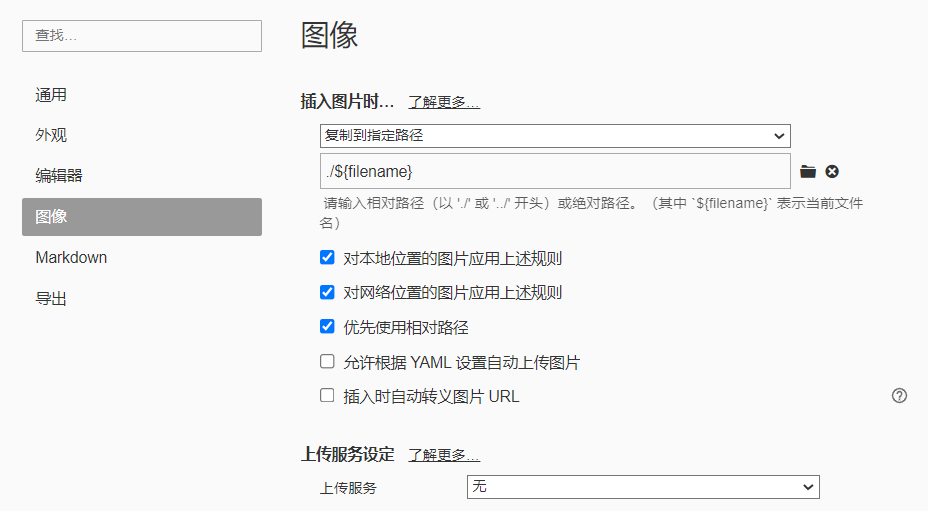Uncheck 优先使用相对路径 checkbox

click(327, 326)
